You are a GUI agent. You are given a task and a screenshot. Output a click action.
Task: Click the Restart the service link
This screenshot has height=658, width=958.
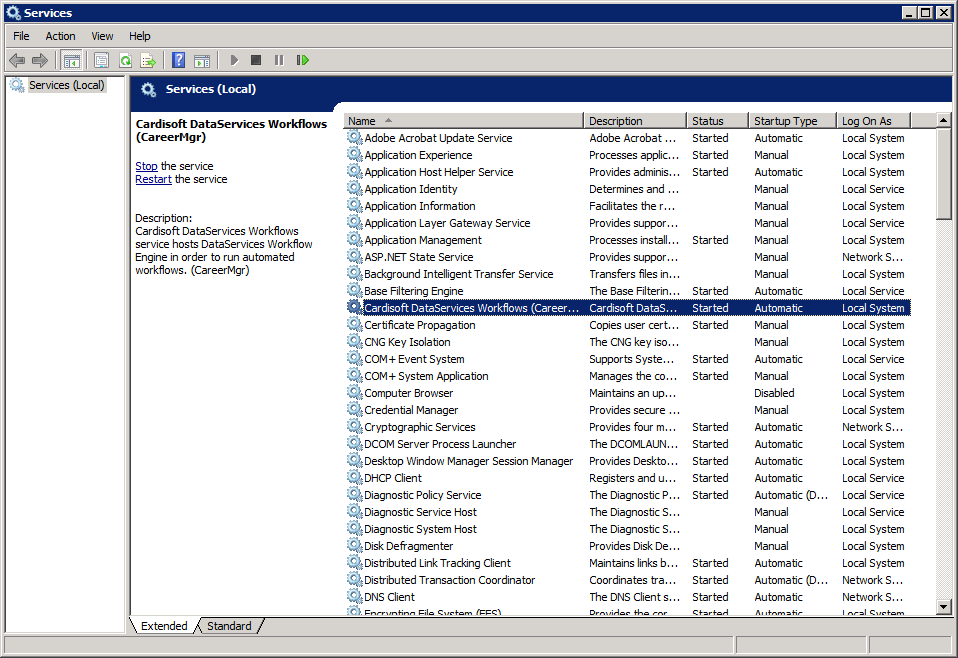tap(153, 179)
